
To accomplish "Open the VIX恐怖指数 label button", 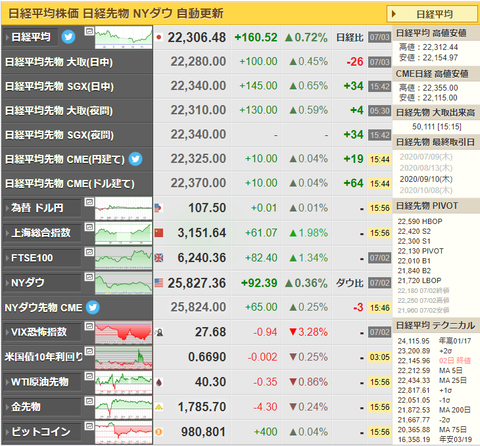I will point(42,332).
